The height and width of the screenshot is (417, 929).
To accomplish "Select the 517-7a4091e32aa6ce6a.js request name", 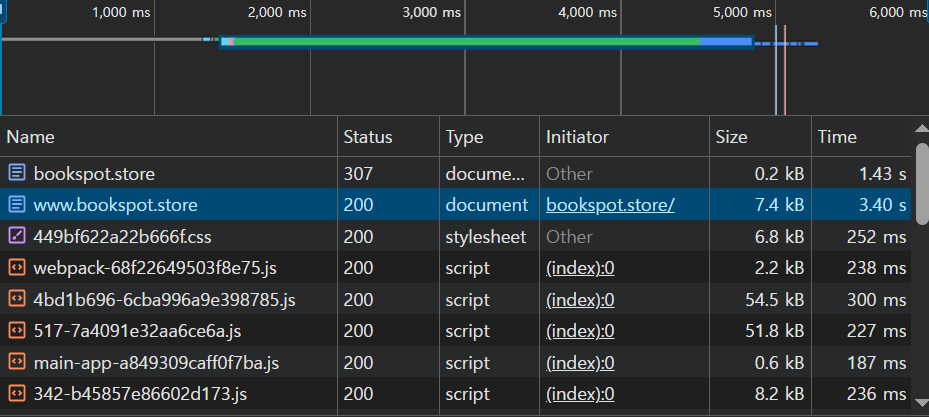I will pyautogui.click(x=137, y=331).
